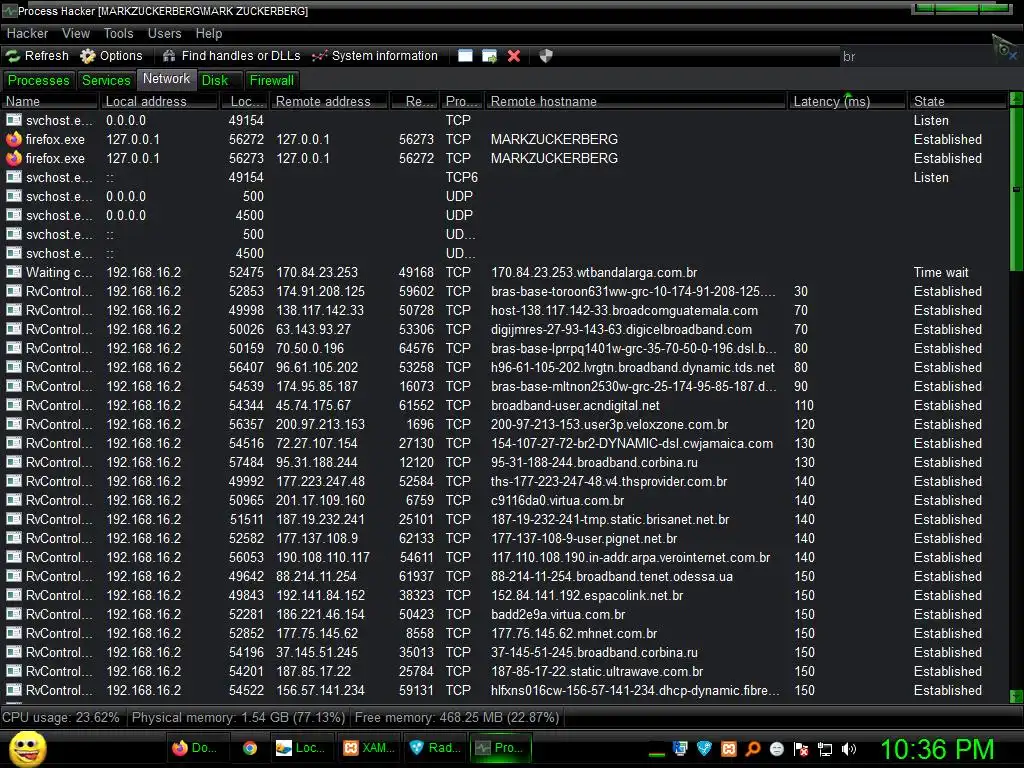
Task: Select hostname 88-214-11-254.broadband.tenet.odessa.ua
Action: (x=612, y=577)
